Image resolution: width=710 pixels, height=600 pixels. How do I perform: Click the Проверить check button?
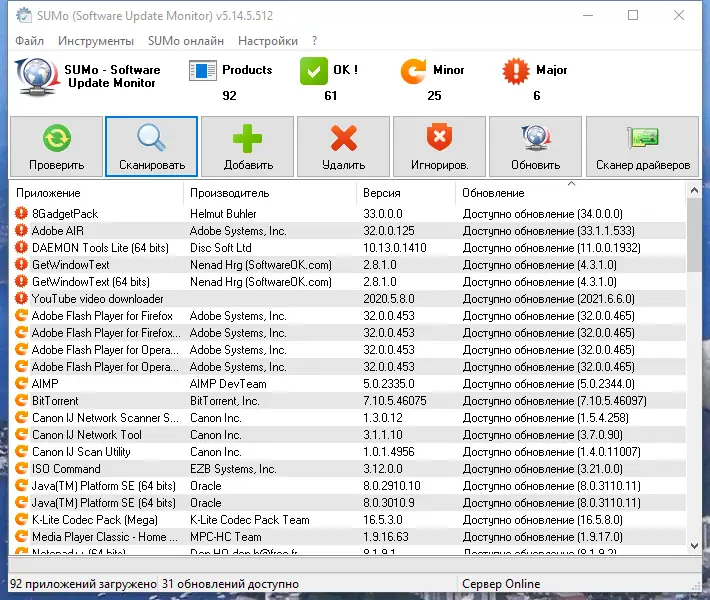tap(57, 146)
